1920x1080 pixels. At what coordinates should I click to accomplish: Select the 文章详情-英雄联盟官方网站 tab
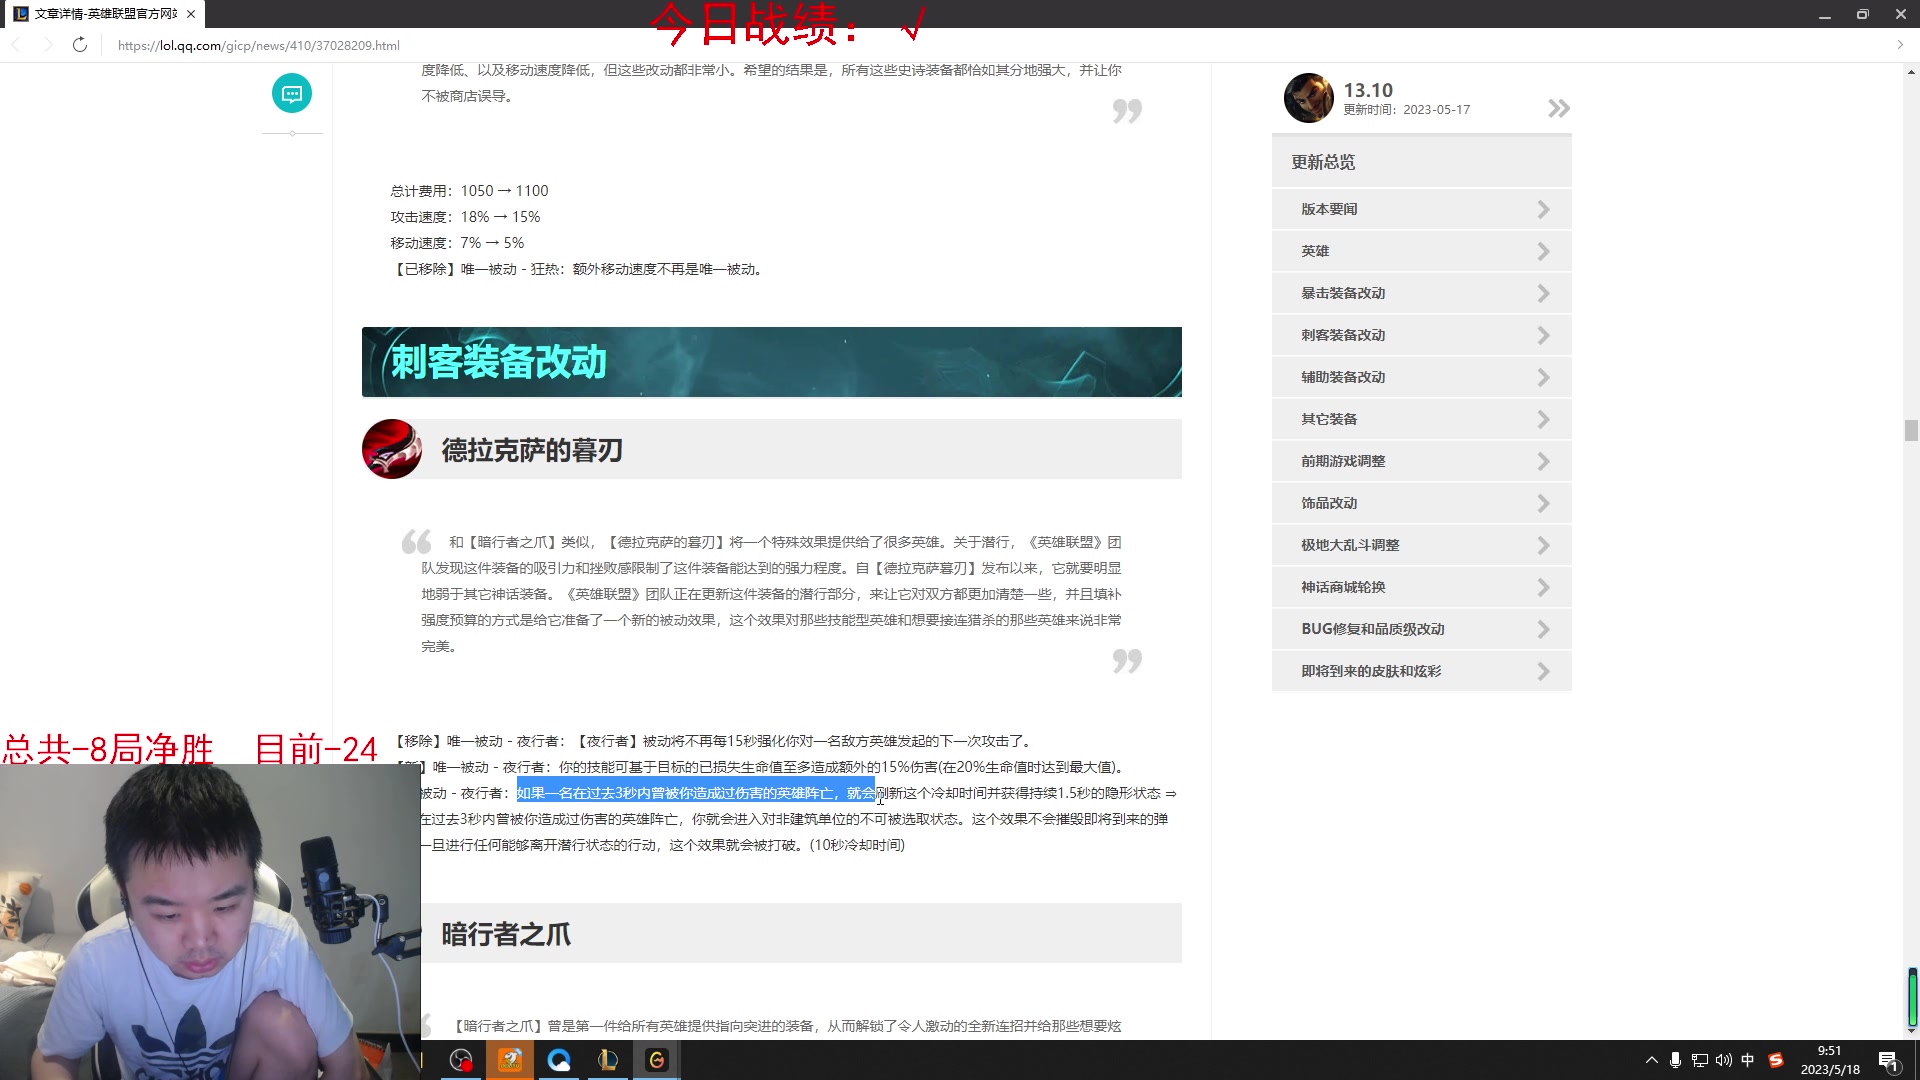pyautogui.click(x=105, y=14)
